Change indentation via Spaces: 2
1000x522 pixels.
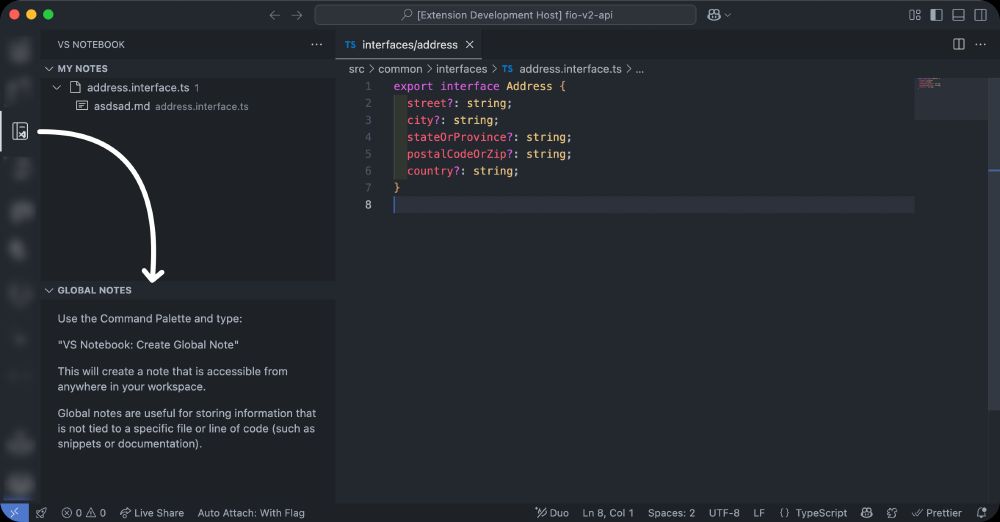click(671, 512)
